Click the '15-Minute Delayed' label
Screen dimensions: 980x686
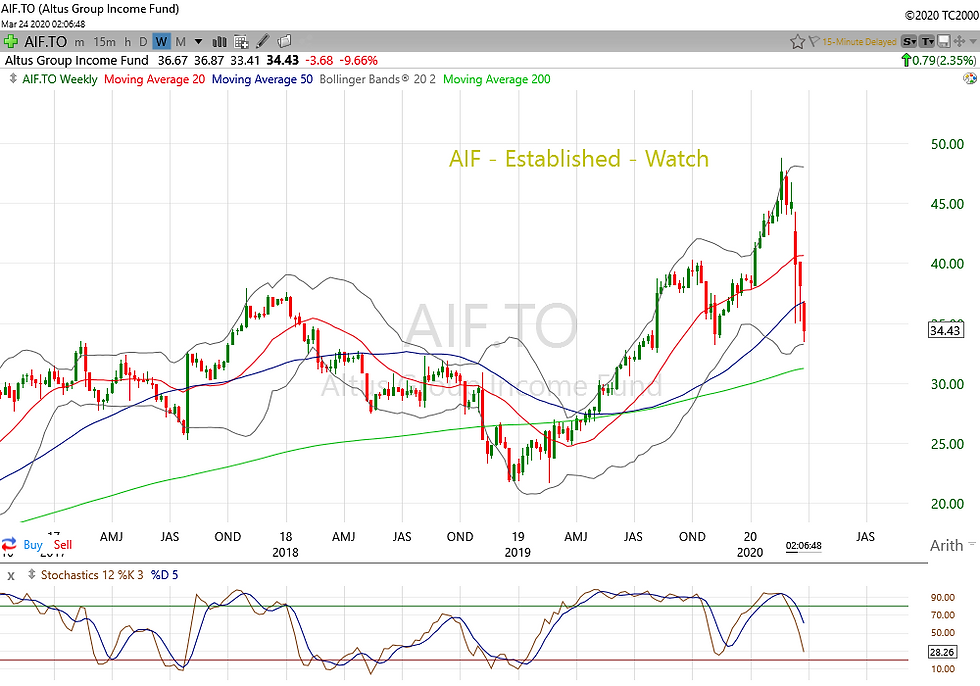[859, 42]
